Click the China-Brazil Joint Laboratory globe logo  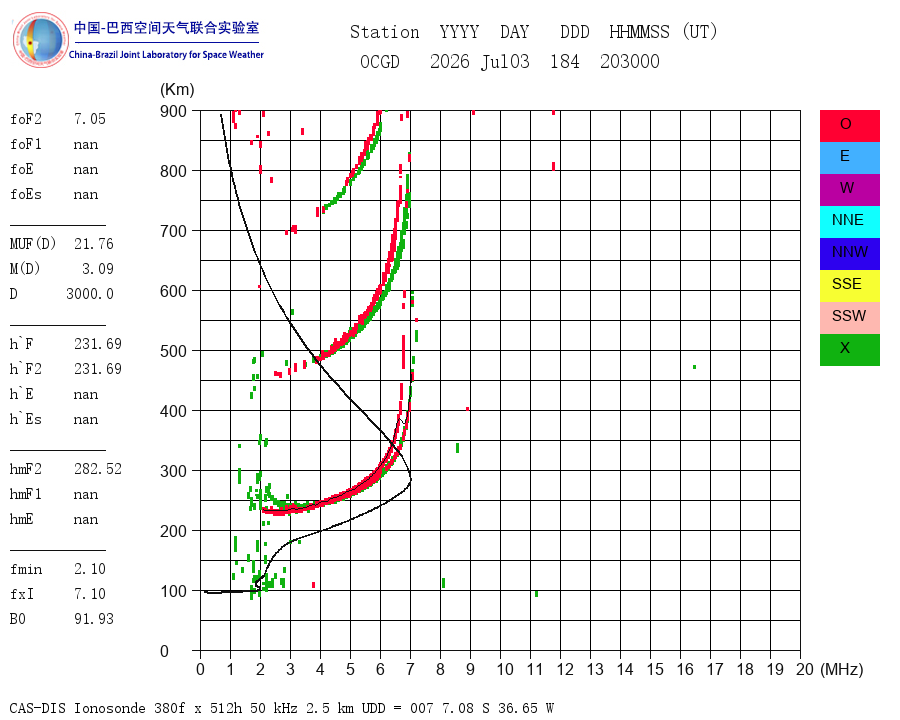[x=40, y=40]
